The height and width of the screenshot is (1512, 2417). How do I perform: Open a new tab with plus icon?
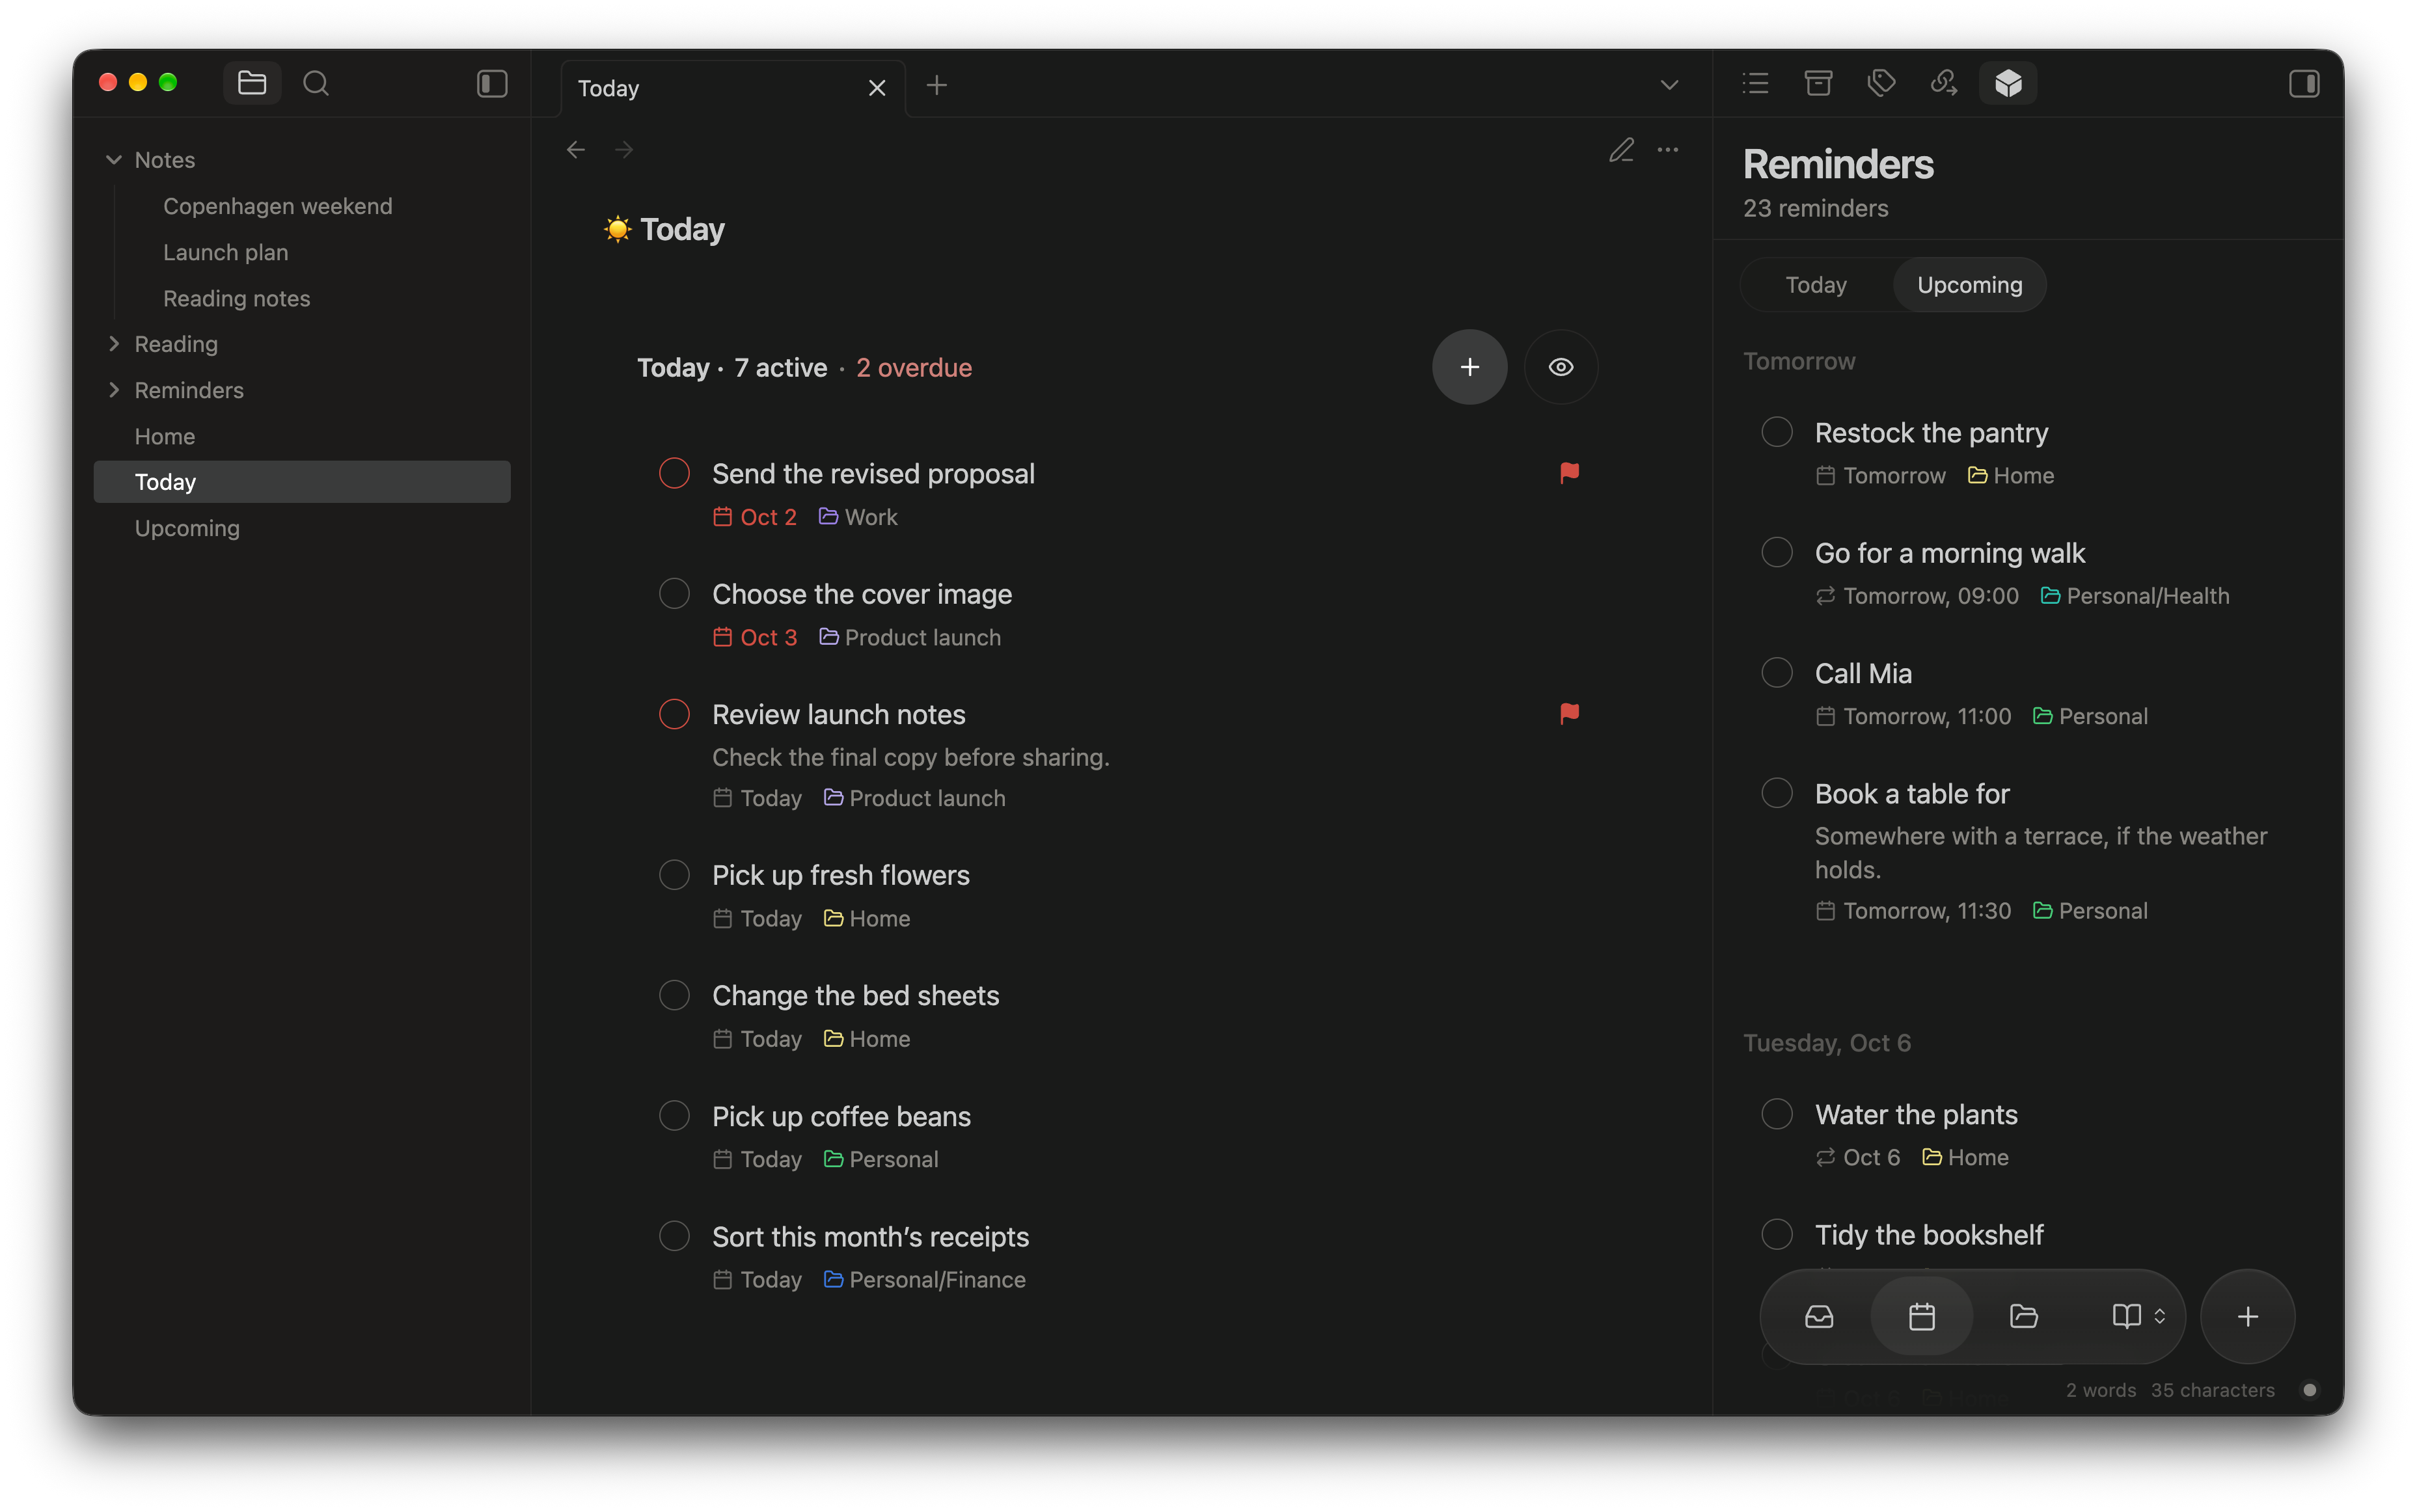click(x=936, y=86)
